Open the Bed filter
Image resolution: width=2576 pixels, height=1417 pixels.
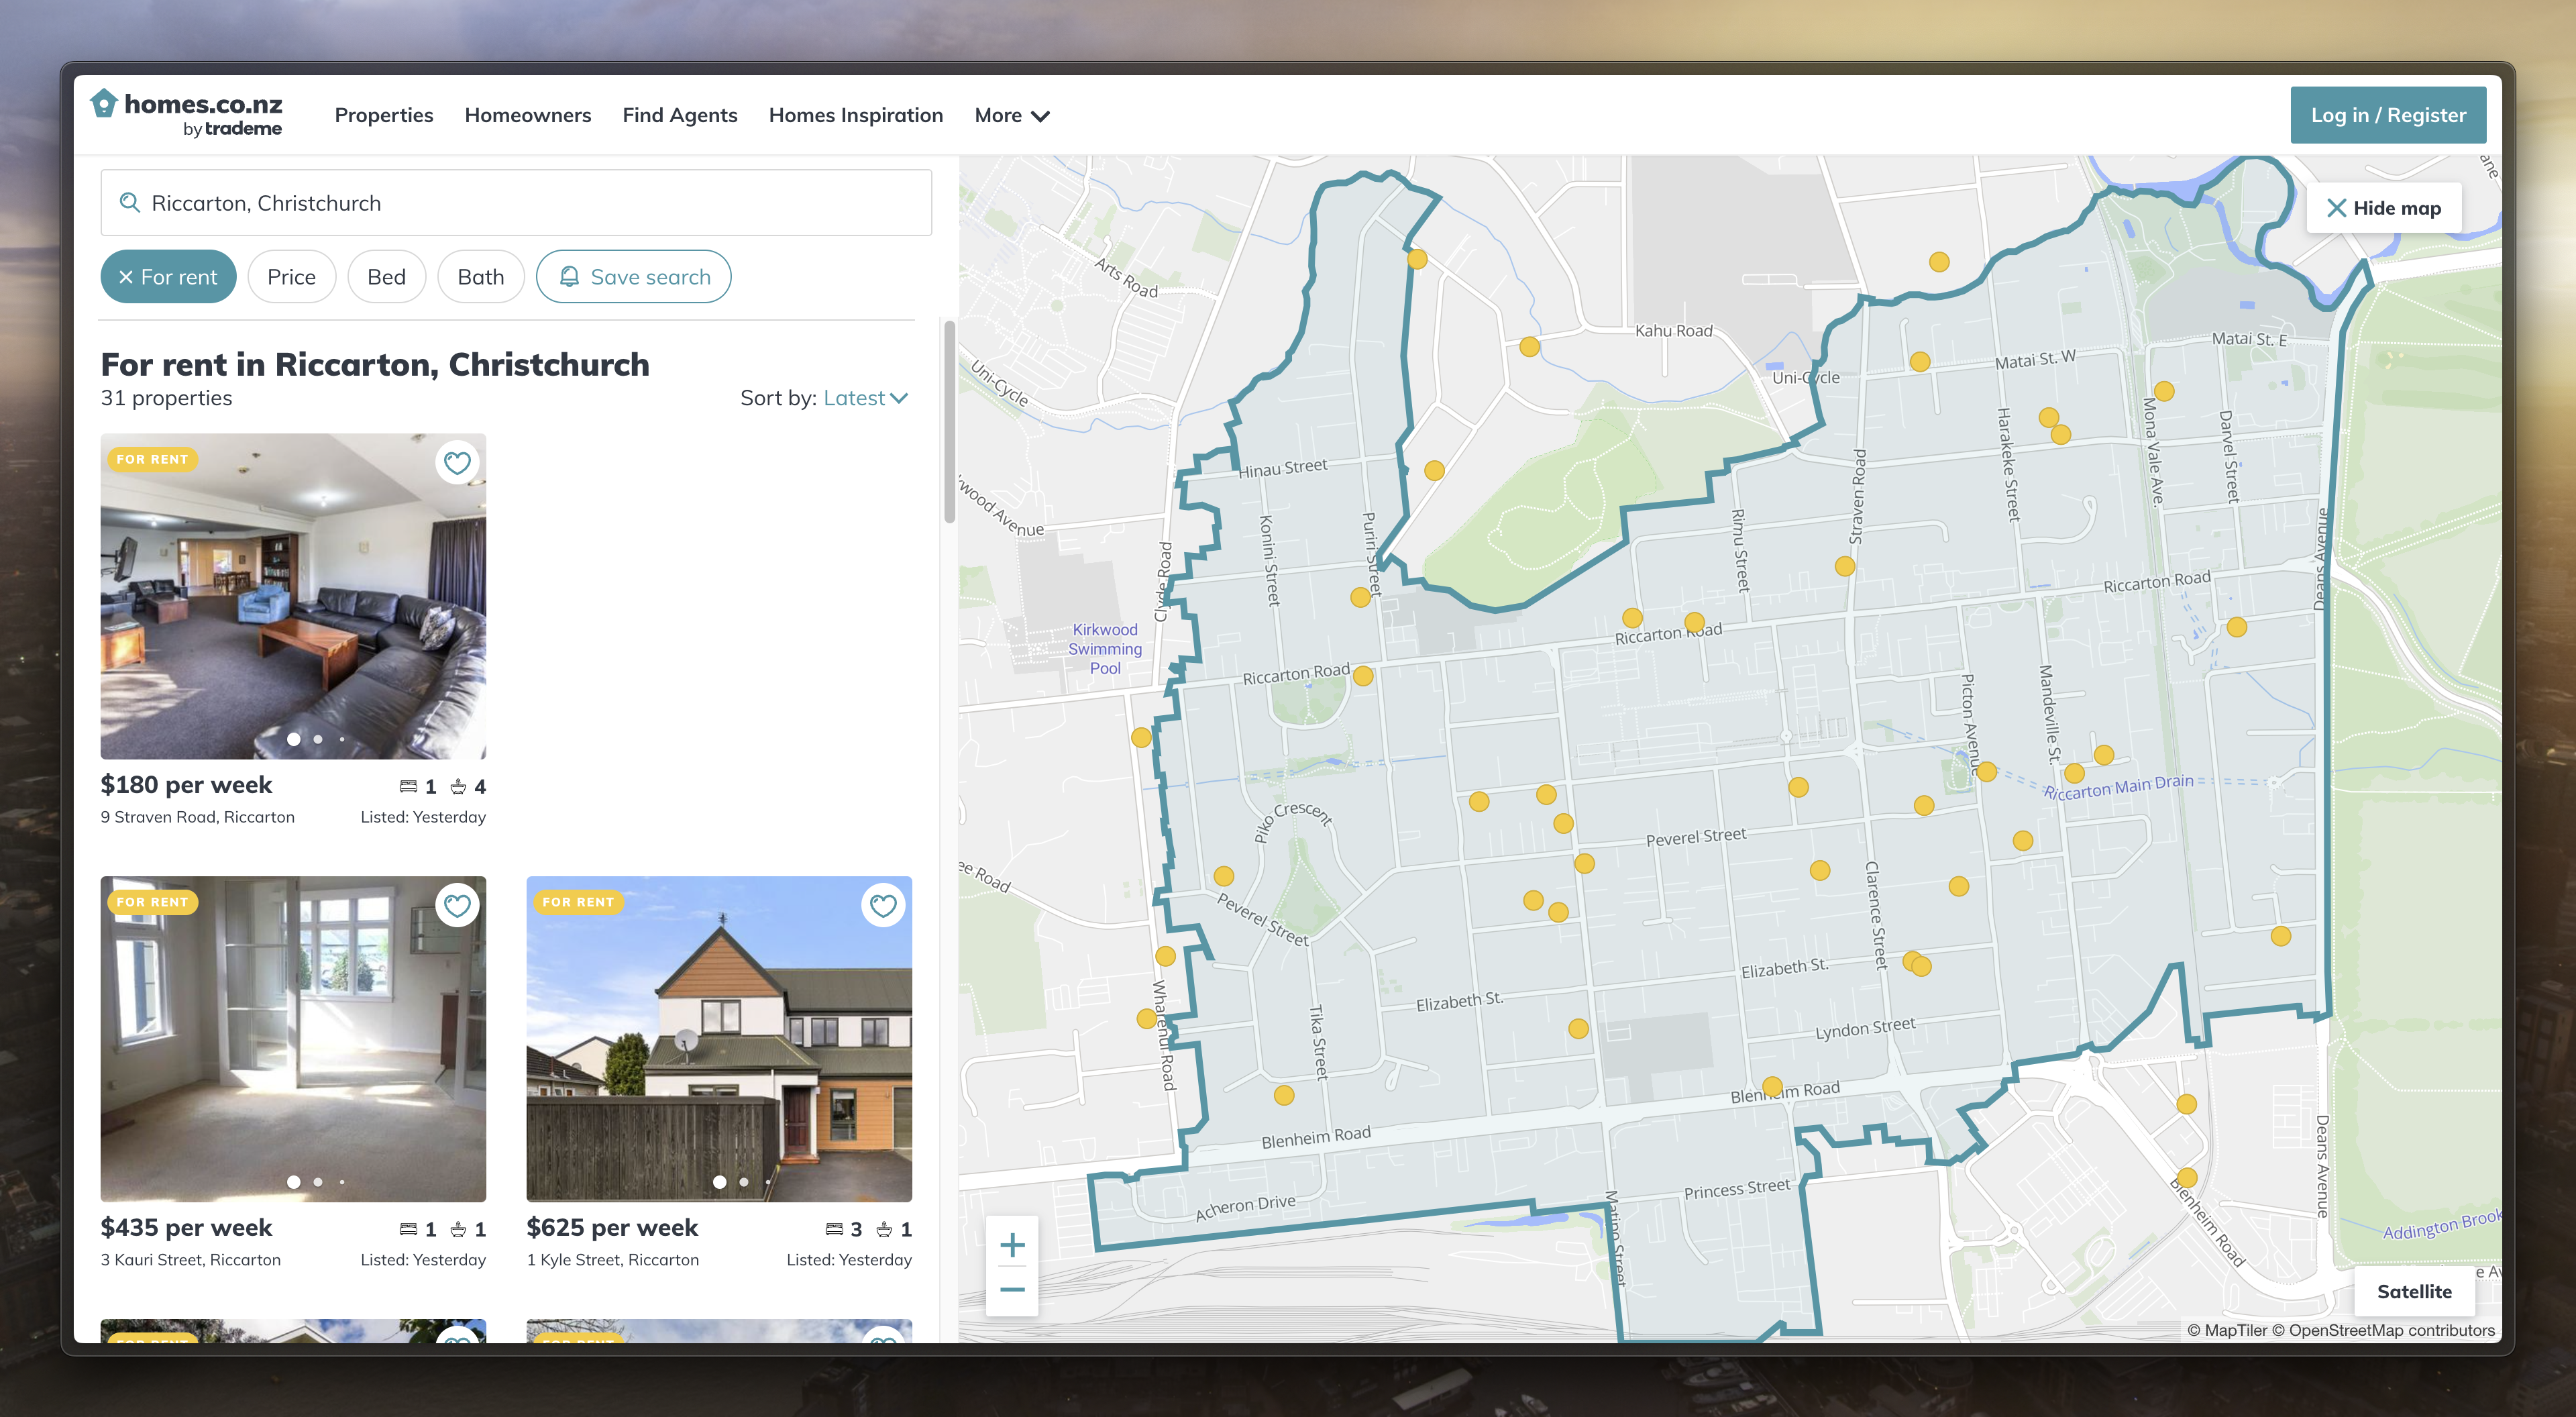point(386,277)
